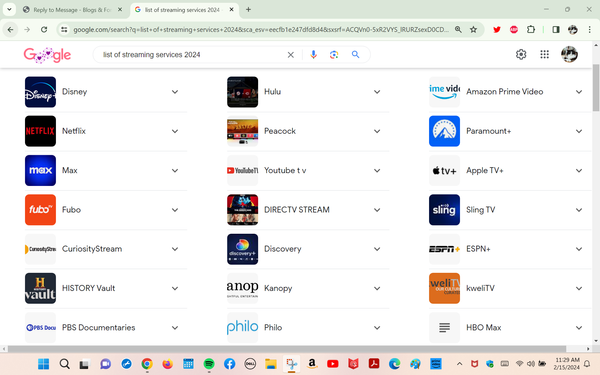Image resolution: width=600 pixels, height=375 pixels.
Task: Click the address bar URL
Action: [x=260, y=29]
